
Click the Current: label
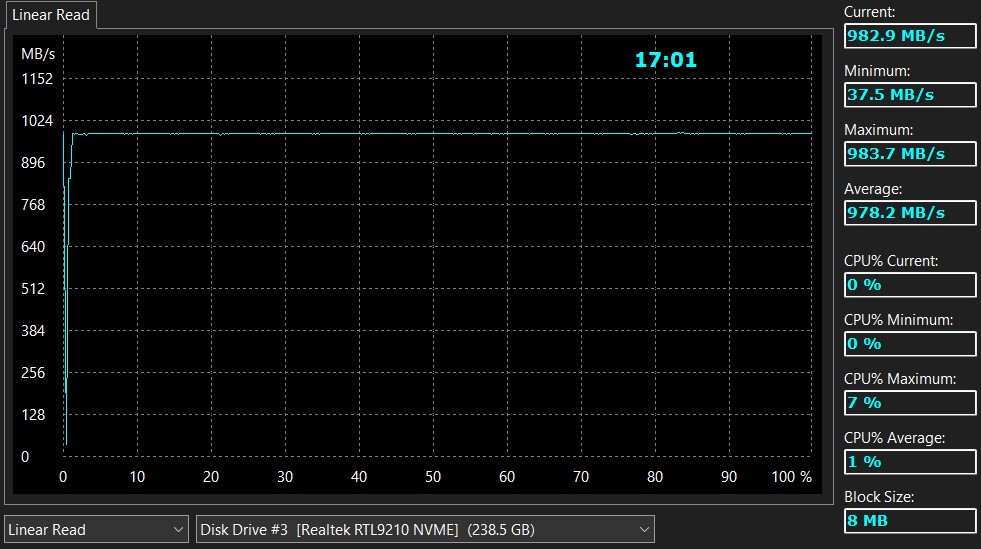[869, 12]
